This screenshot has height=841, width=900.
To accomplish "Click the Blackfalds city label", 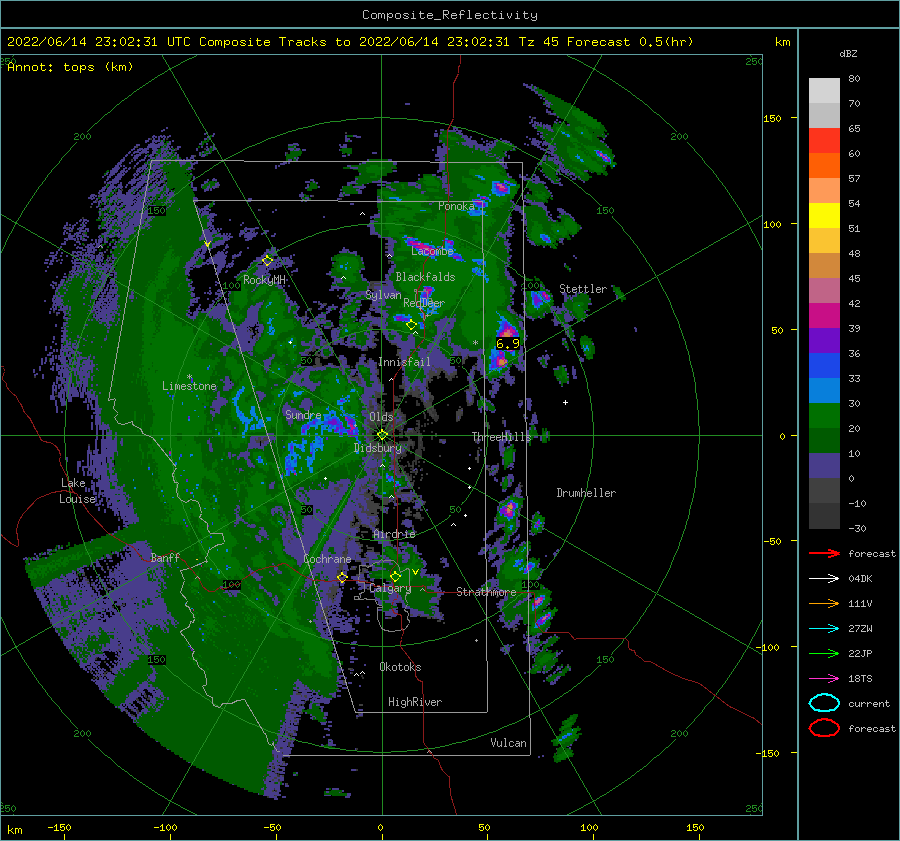I will pyautogui.click(x=425, y=277).
